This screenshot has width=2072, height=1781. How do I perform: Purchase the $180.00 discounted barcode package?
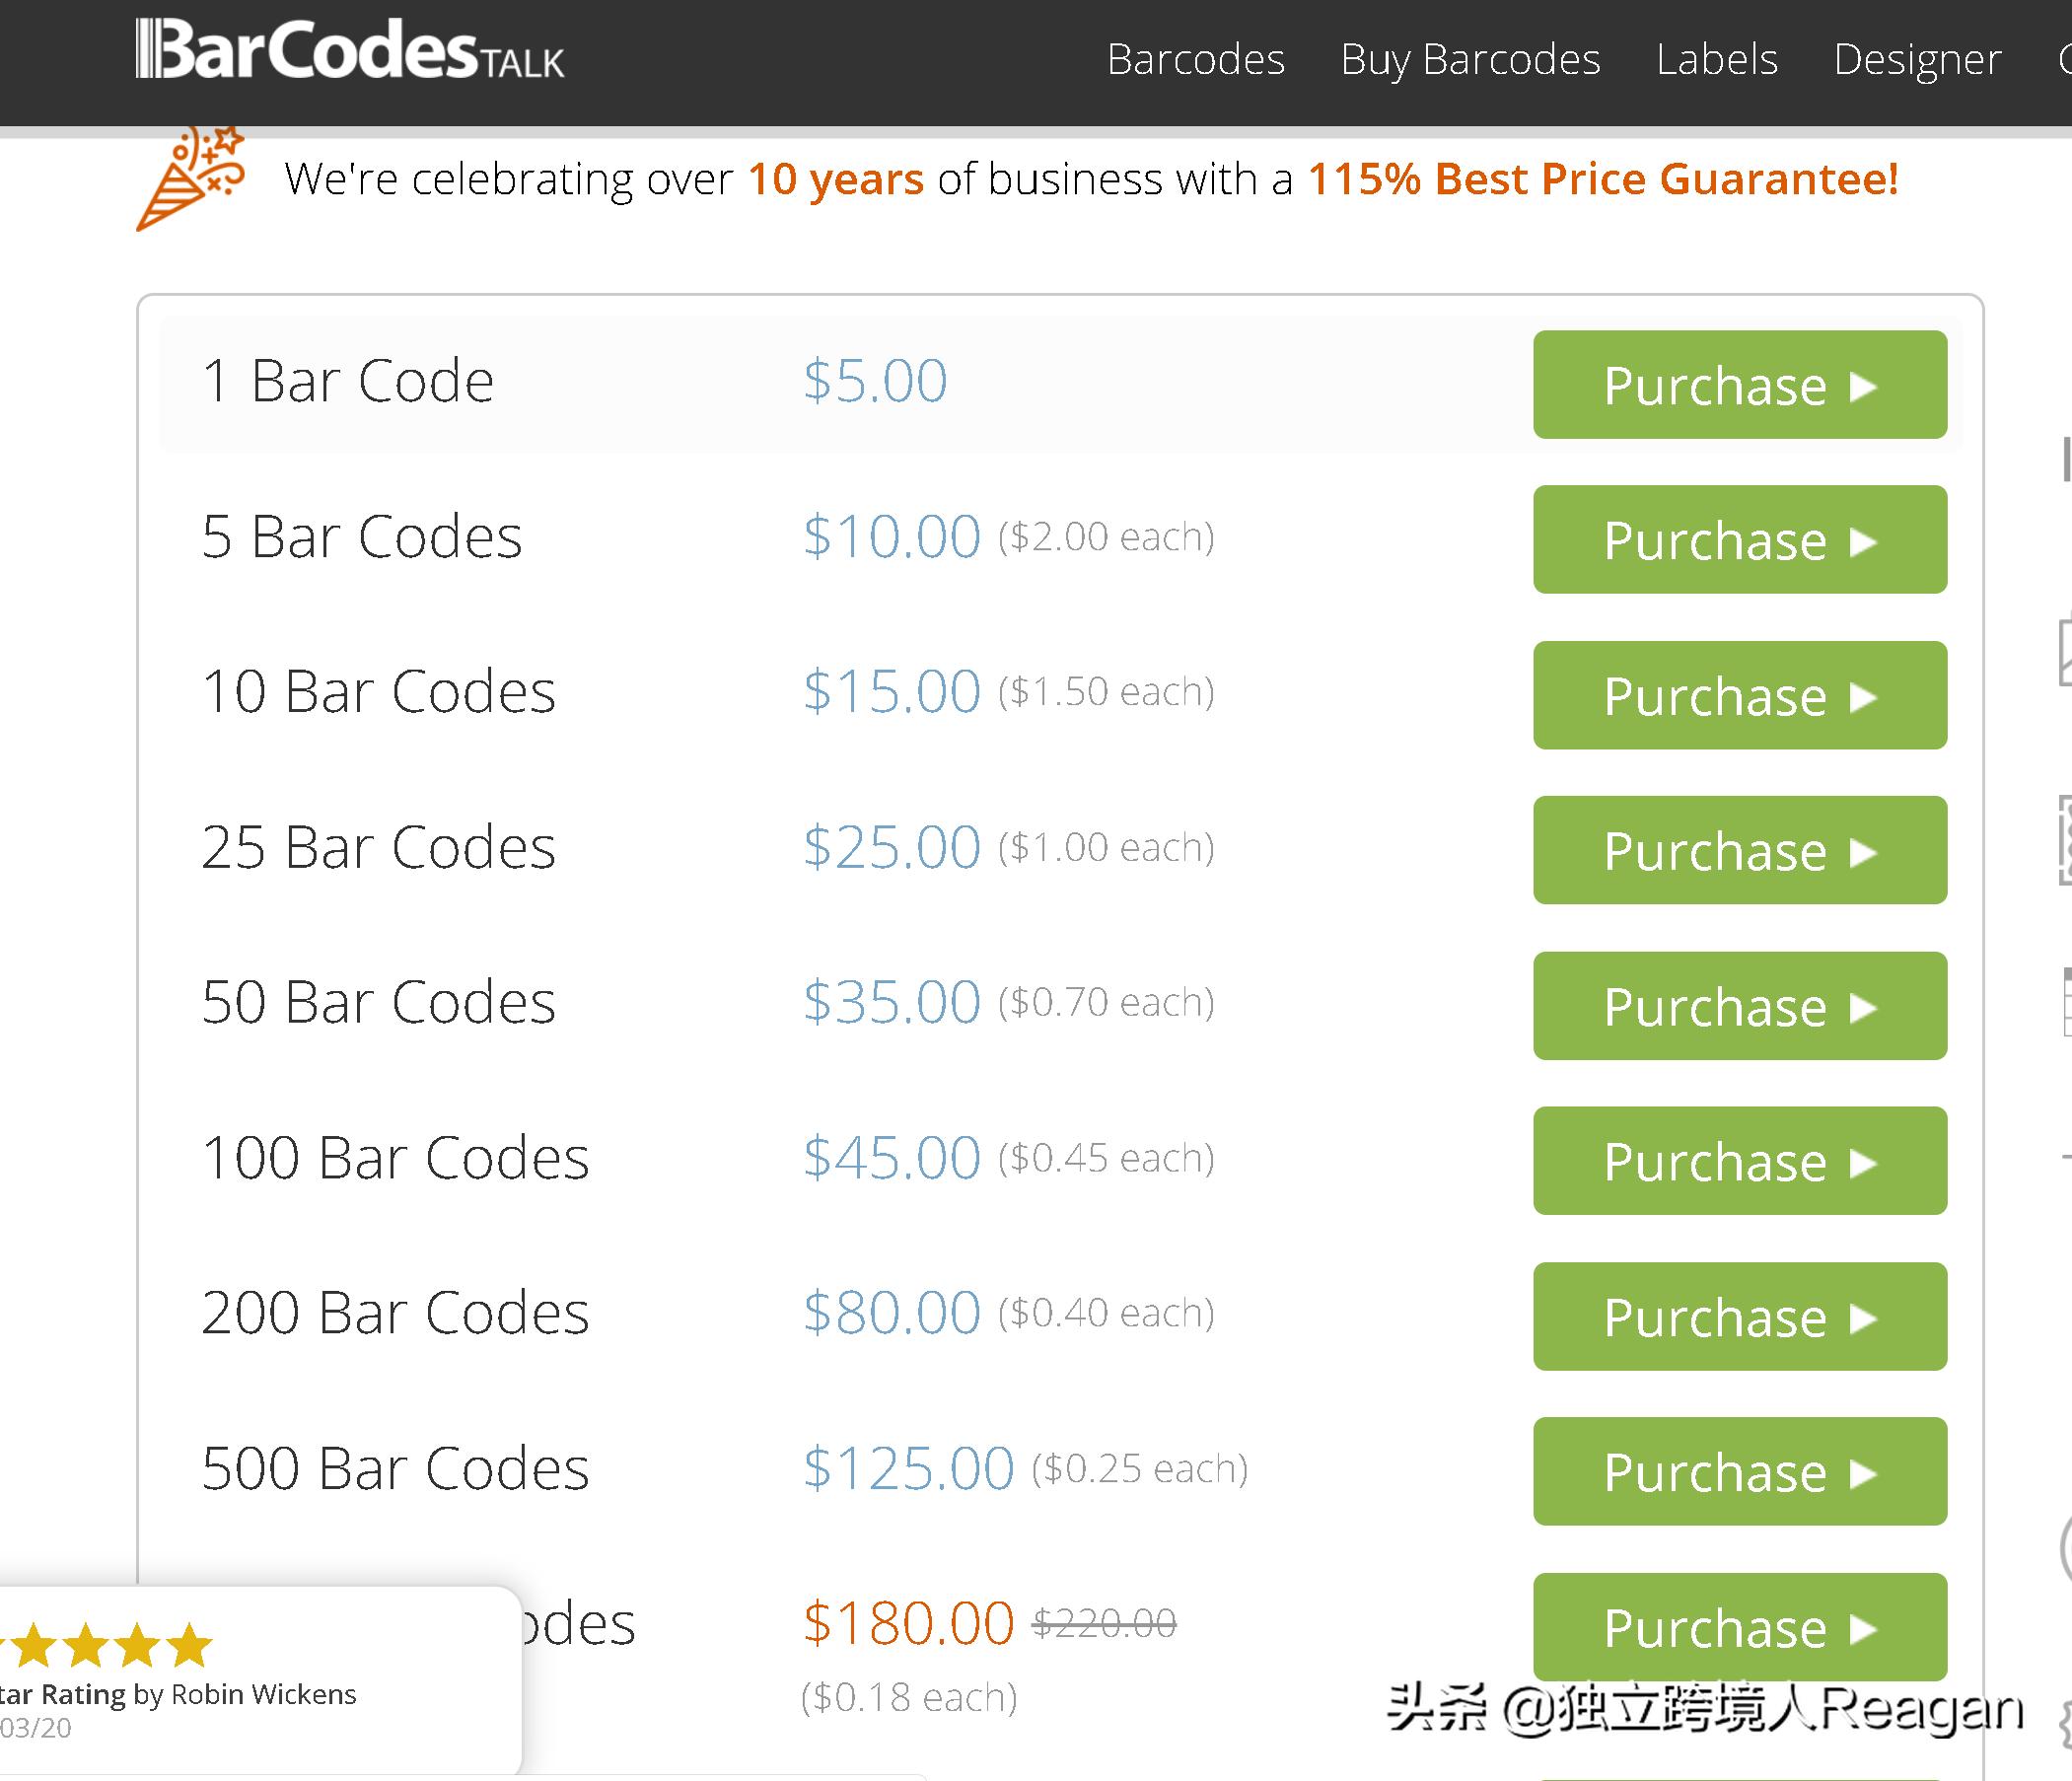[1739, 1627]
